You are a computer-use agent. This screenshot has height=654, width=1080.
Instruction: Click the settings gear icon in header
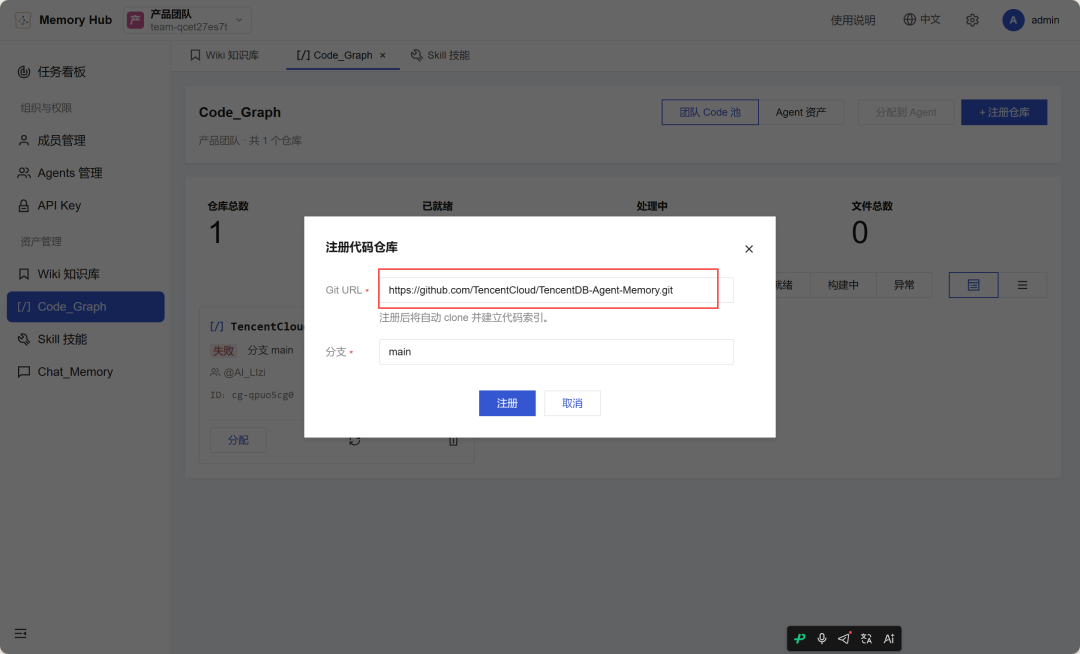point(972,20)
